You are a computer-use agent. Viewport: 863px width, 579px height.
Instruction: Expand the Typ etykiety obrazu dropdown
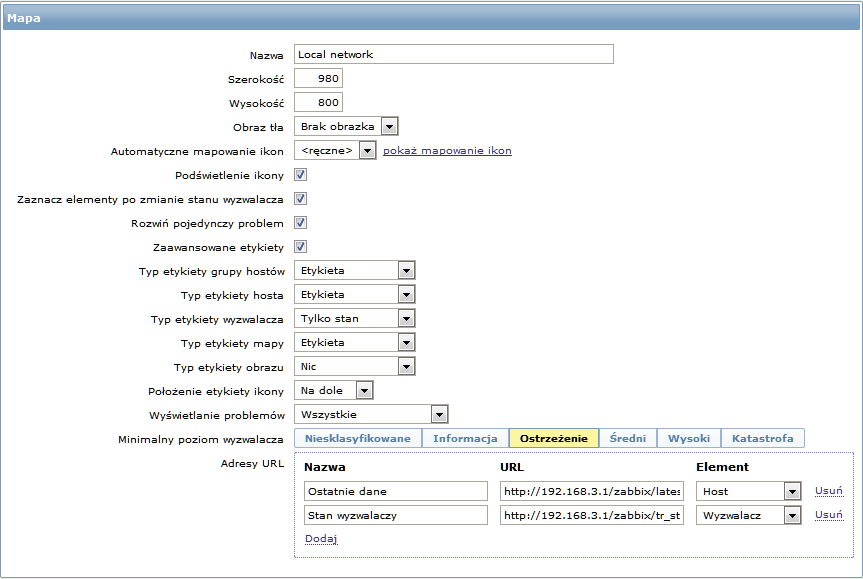point(354,367)
